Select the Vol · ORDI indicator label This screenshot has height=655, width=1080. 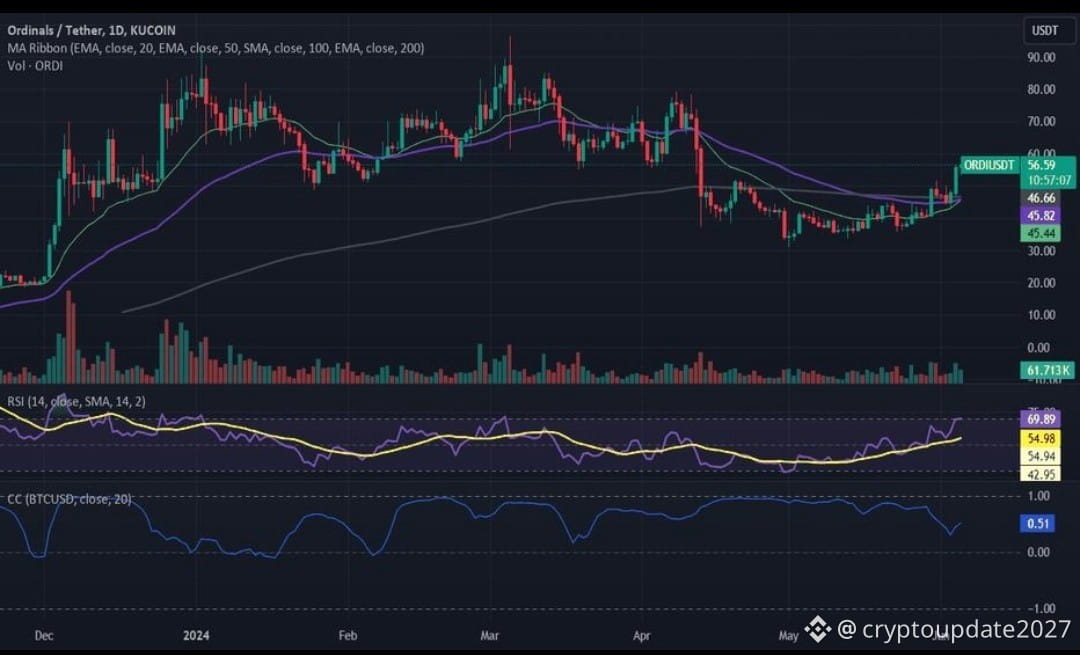tap(35, 66)
